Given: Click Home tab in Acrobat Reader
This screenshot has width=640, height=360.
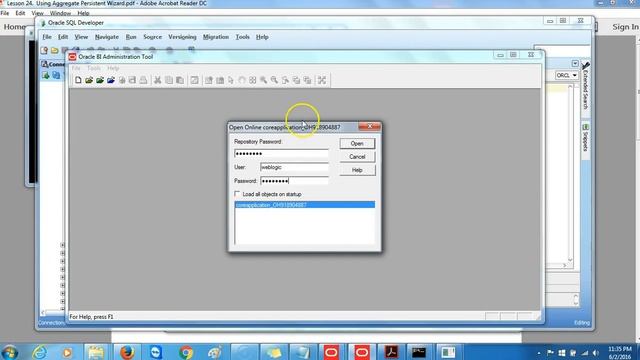Looking at the screenshot, I should tap(14, 27).
